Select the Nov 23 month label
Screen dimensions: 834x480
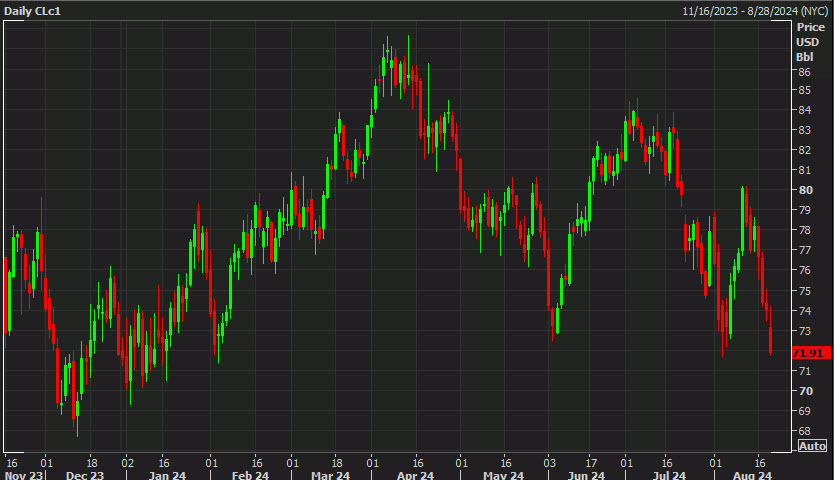click(x=24, y=475)
